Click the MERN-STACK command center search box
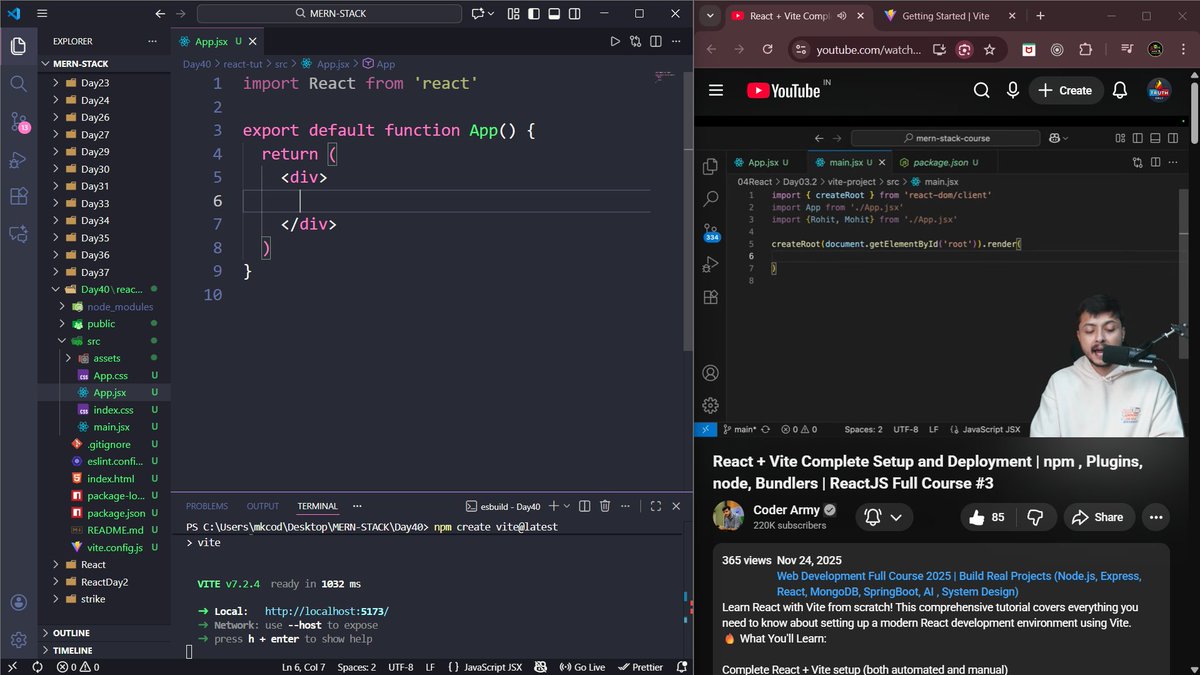 coord(329,14)
